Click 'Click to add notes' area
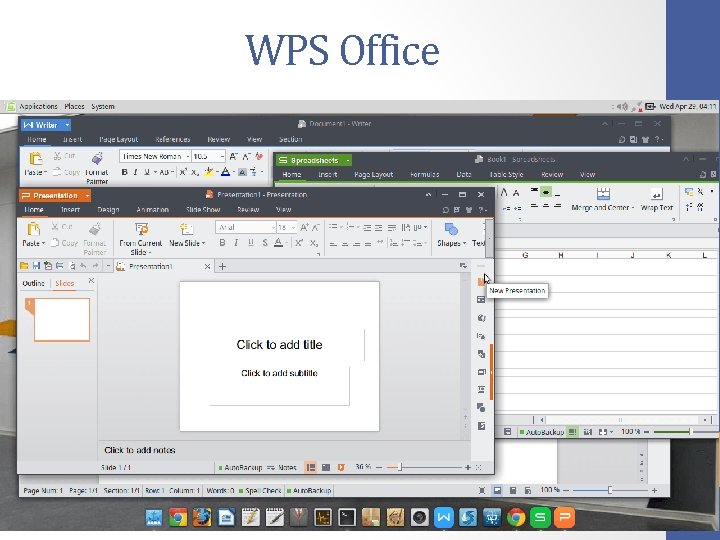This screenshot has width=720, height=540. [140, 450]
